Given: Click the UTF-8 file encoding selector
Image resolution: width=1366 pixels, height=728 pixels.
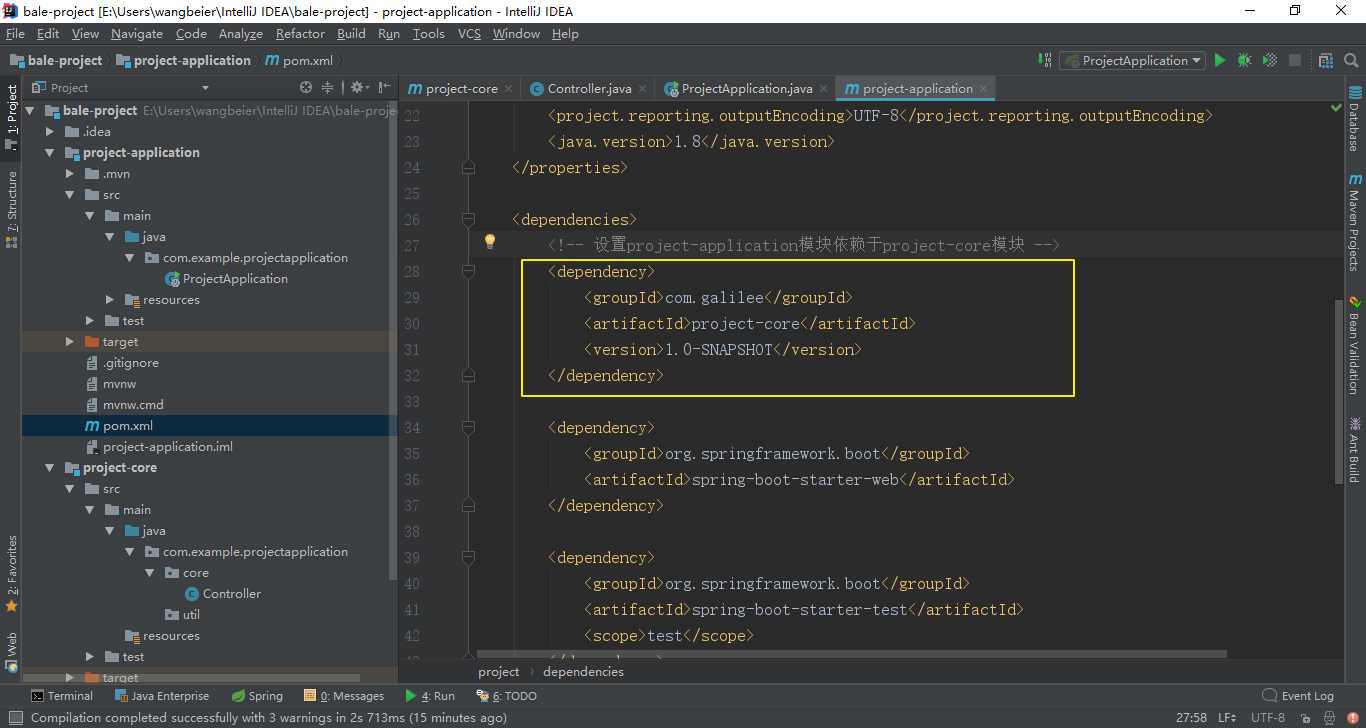Looking at the screenshot, I should [x=1268, y=718].
